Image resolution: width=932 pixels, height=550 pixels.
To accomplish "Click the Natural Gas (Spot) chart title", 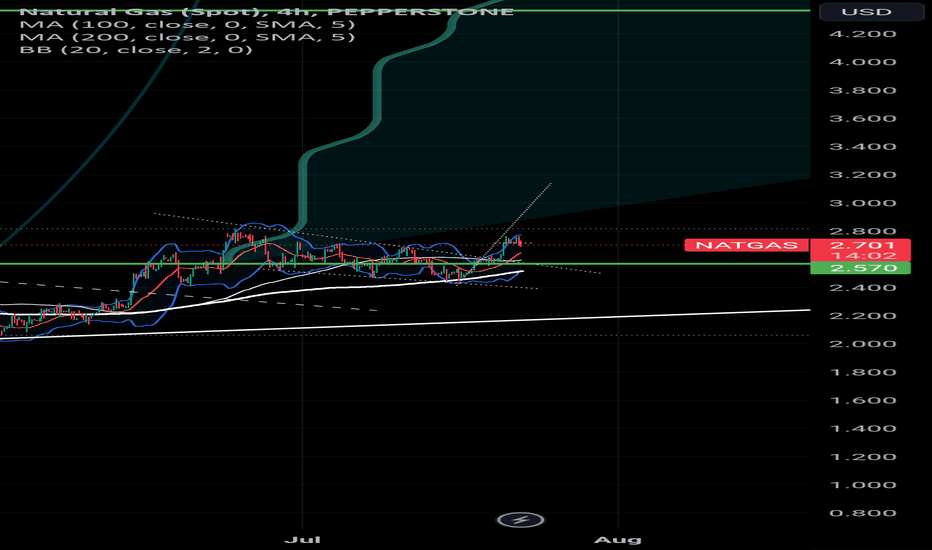I will pos(267,11).
